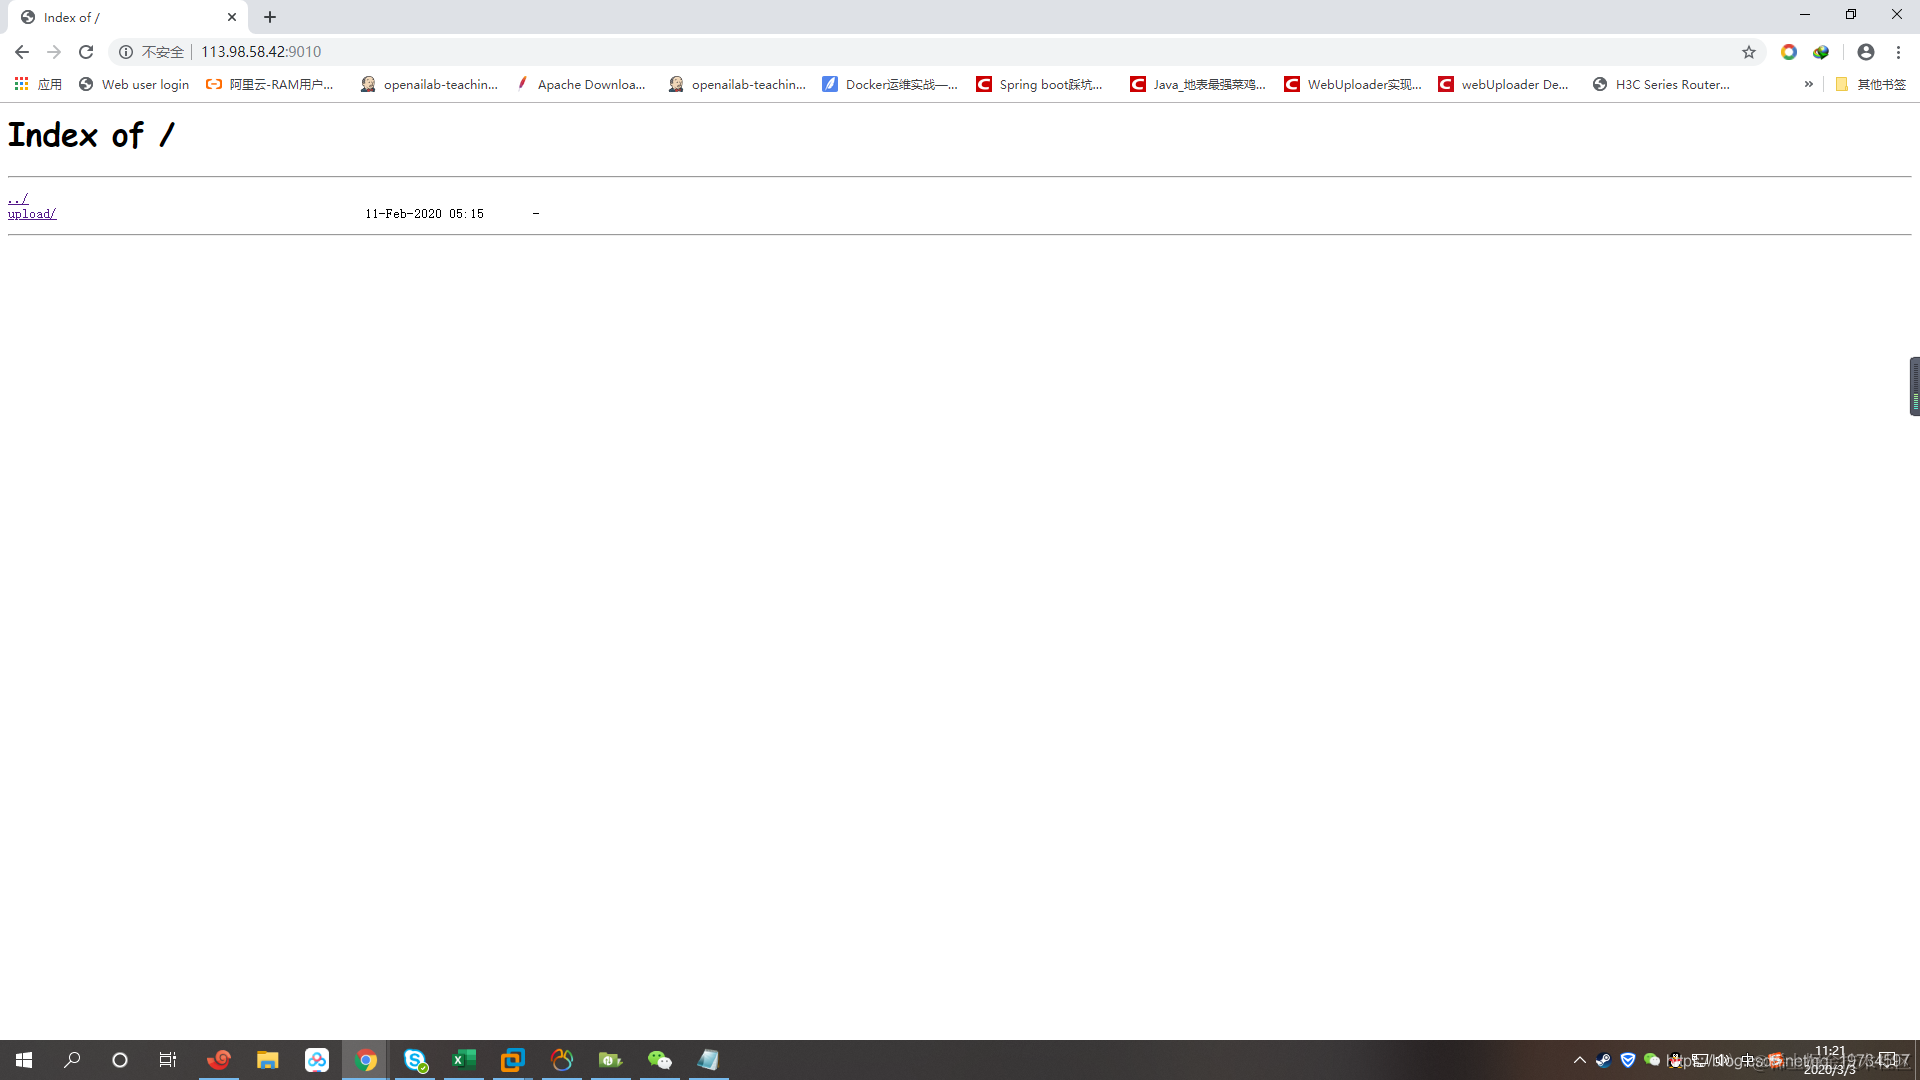Click the site info 不安全 icon
This screenshot has width=1920, height=1080.
[126, 52]
